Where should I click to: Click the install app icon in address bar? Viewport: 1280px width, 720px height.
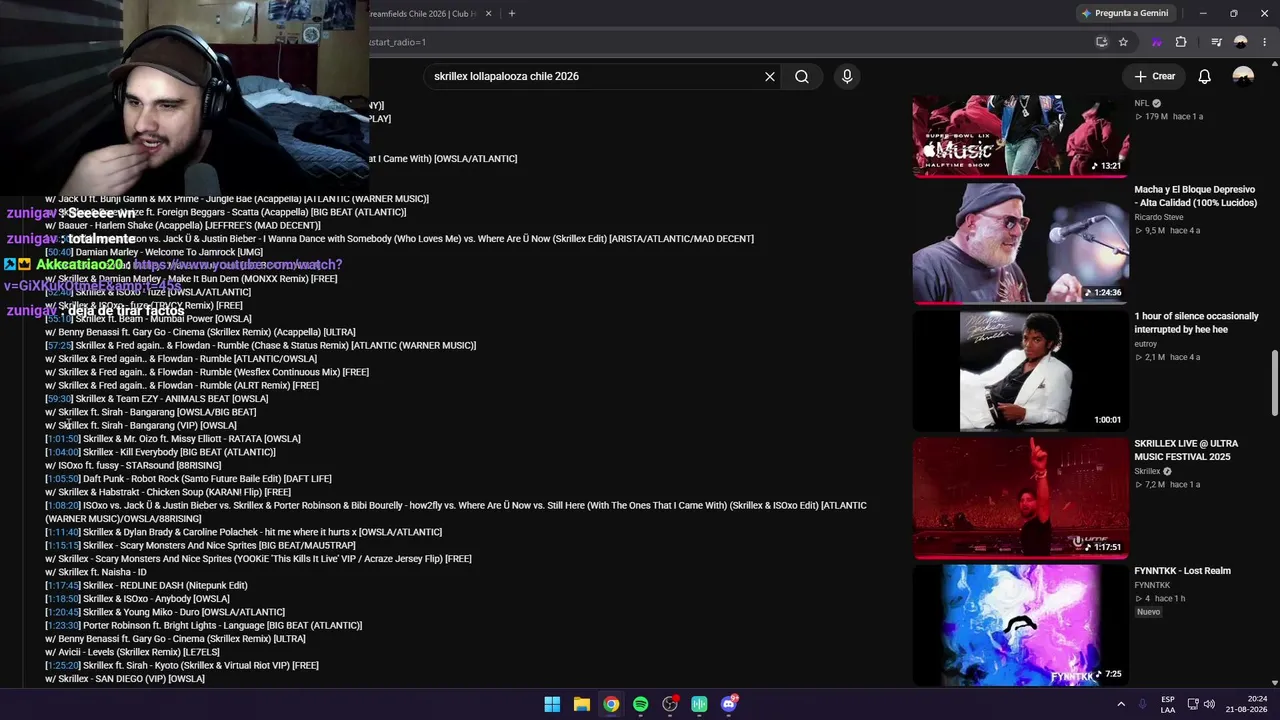tap(1101, 42)
